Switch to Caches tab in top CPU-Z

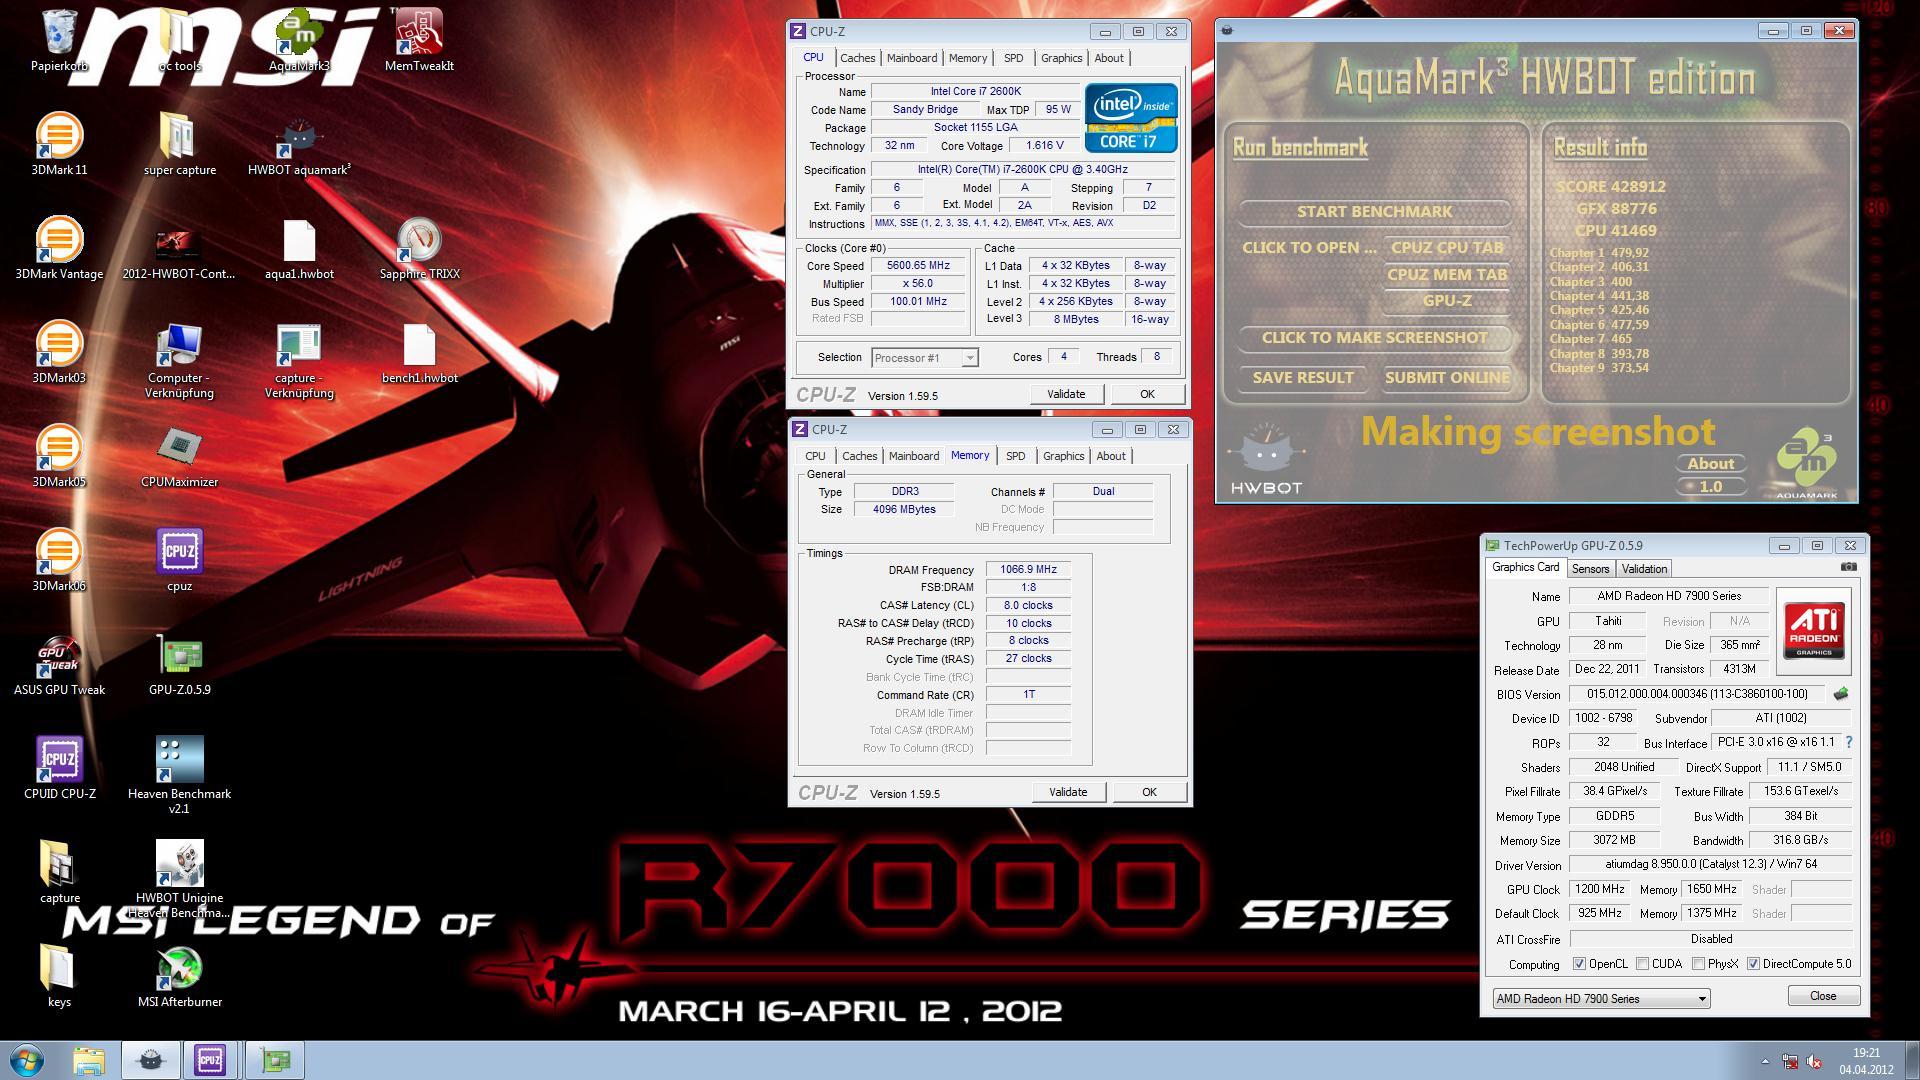857,58
